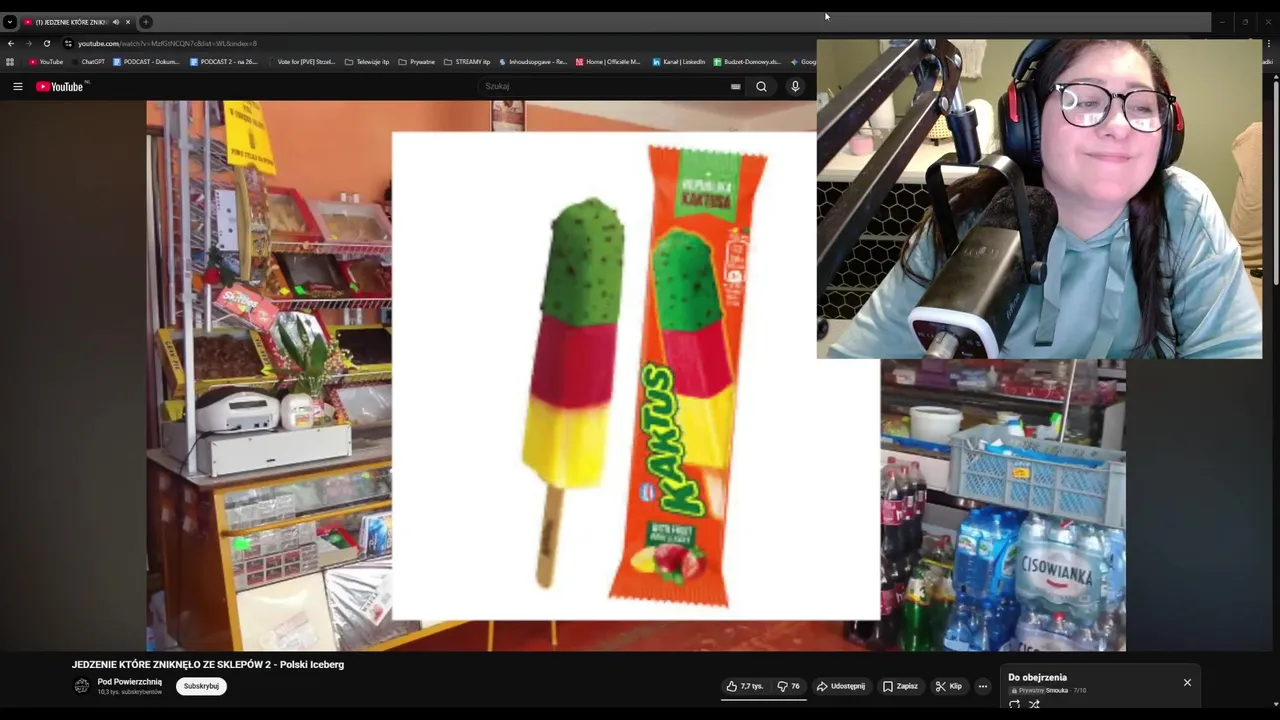Open the on-screen keyboard icon in search
This screenshot has height=720, width=1280.
735,87
